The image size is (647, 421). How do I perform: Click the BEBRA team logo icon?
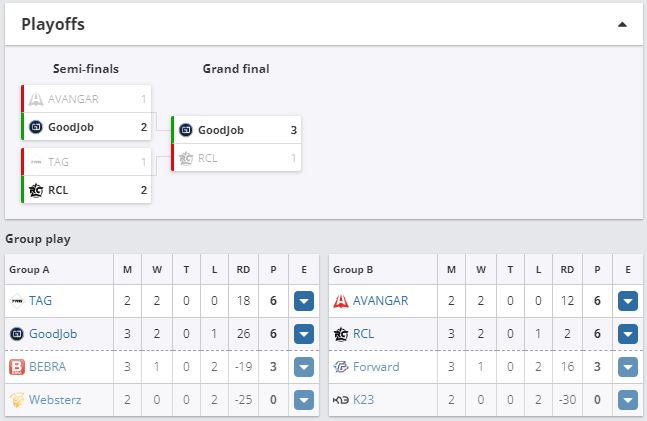point(17,367)
